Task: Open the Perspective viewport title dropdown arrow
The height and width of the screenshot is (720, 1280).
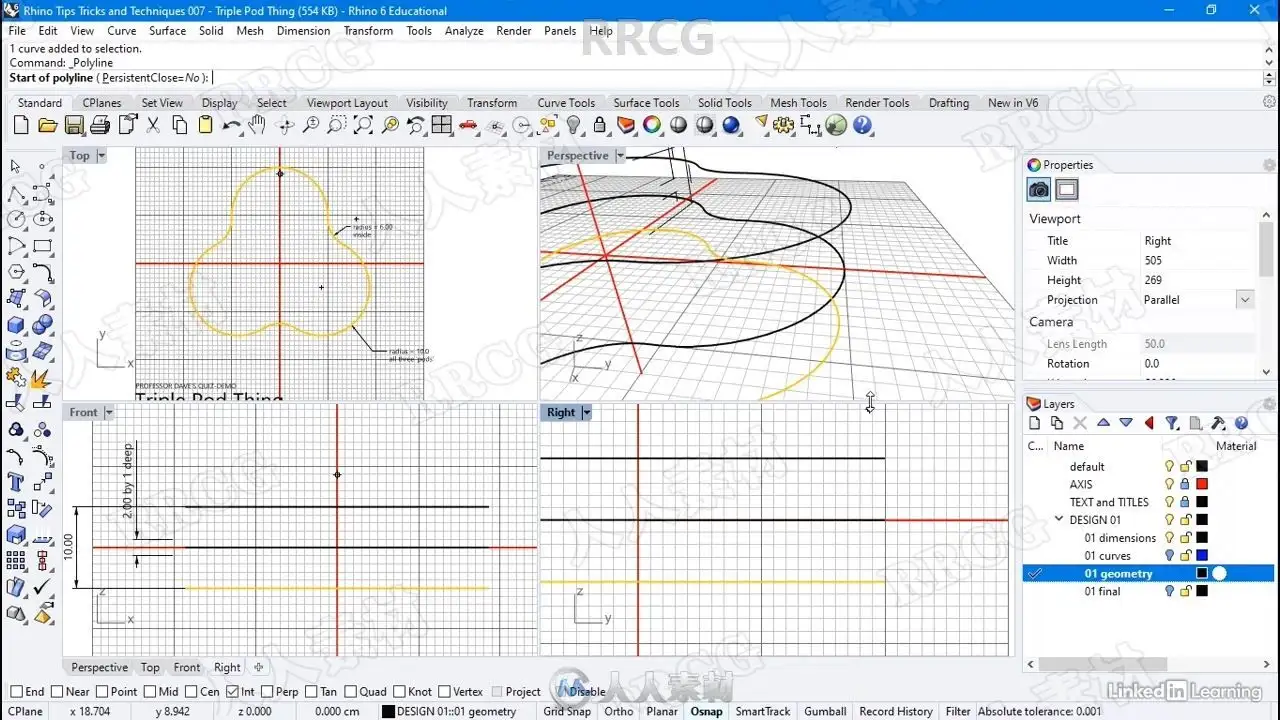Action: click(620, 155)
